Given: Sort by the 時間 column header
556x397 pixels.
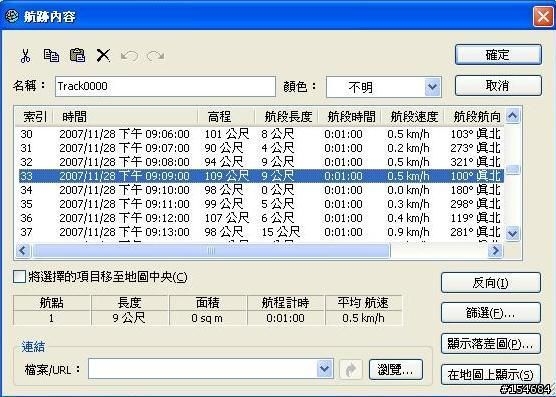Looking at the screenshot, I should 125,117.
